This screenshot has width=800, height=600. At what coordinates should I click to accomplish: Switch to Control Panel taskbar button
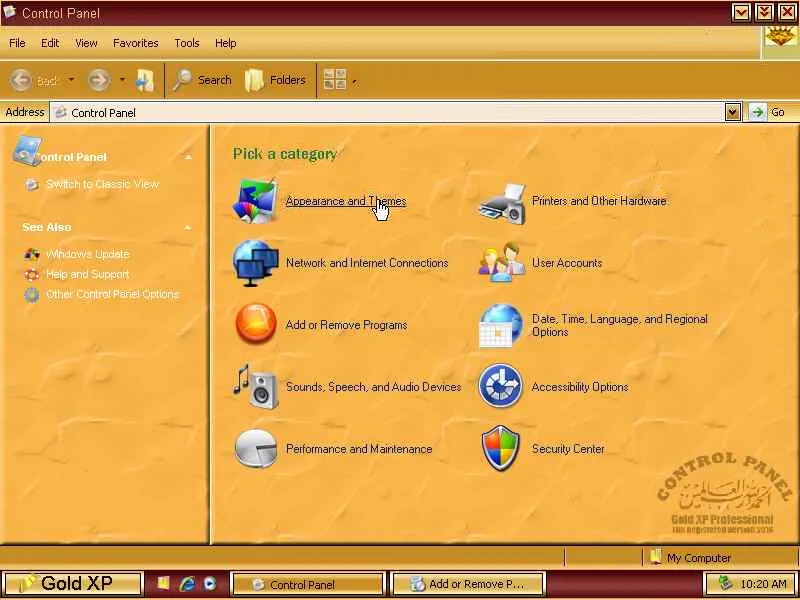point(308,584)
